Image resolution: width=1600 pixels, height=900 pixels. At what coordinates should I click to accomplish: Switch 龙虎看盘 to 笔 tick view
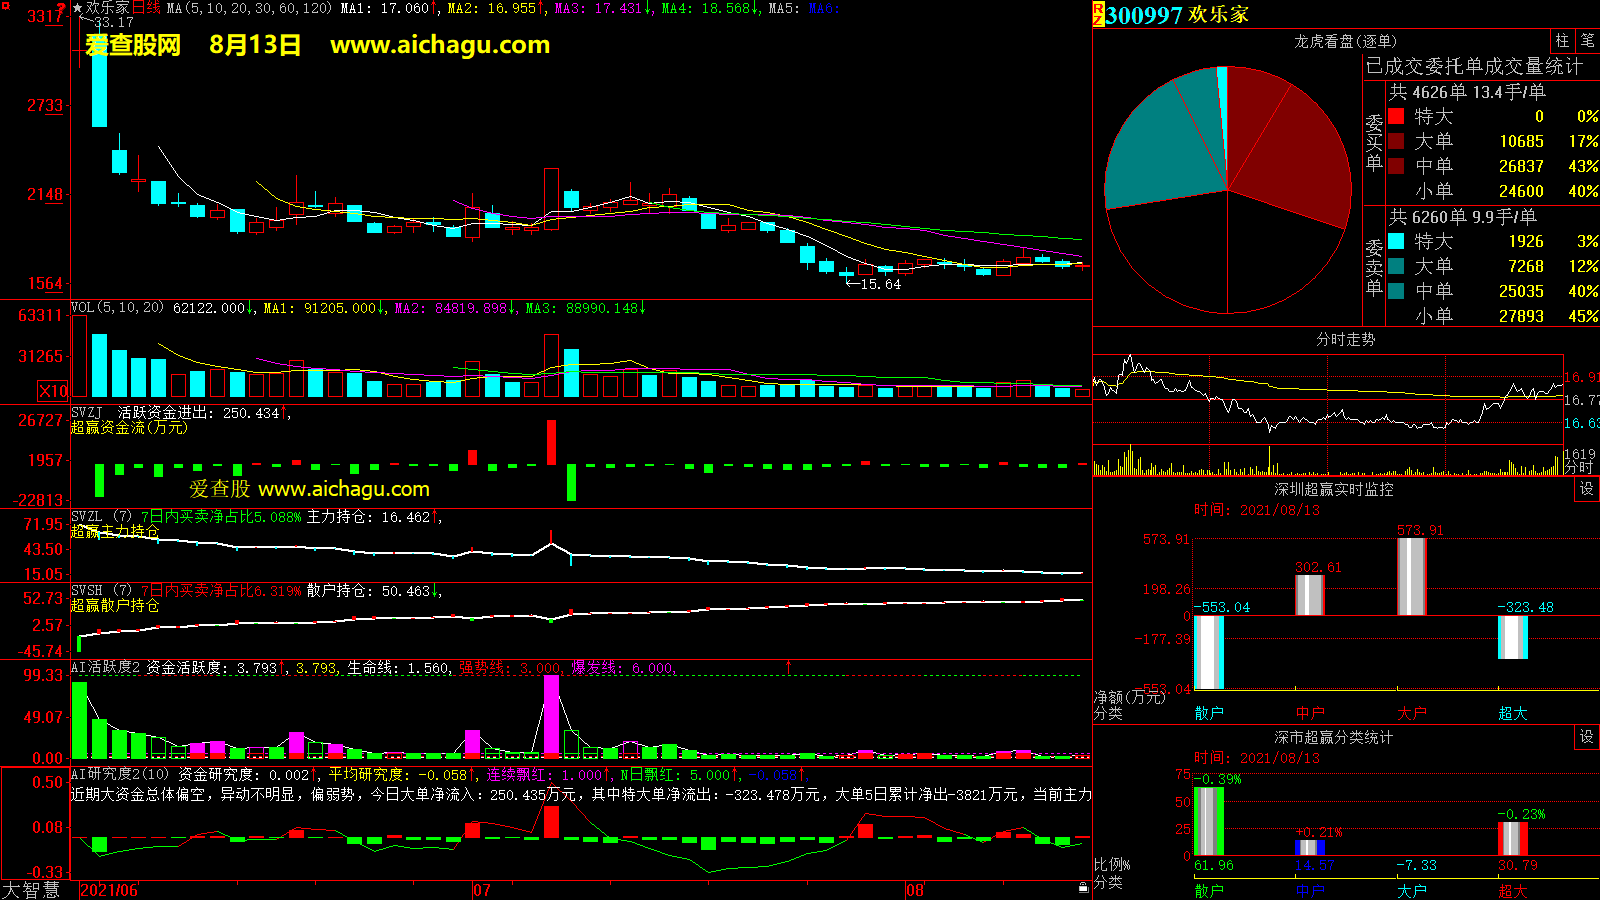(x=1587, y=41)
